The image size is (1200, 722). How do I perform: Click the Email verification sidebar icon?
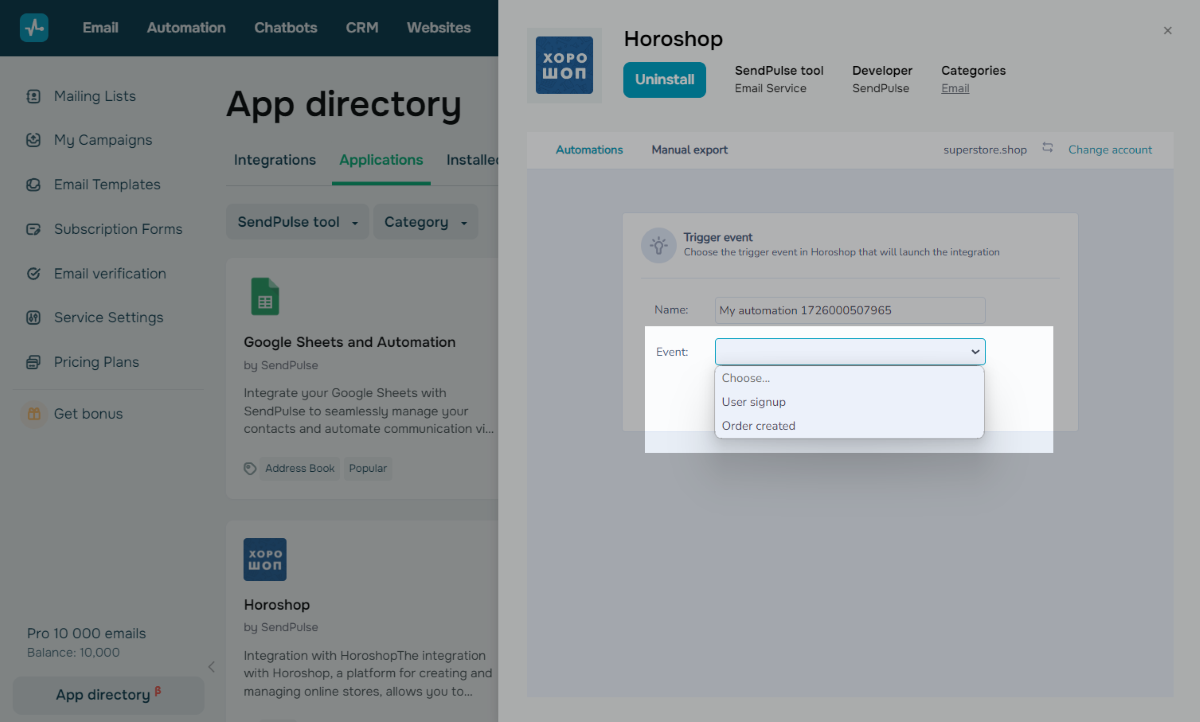[x=34, y=274]
